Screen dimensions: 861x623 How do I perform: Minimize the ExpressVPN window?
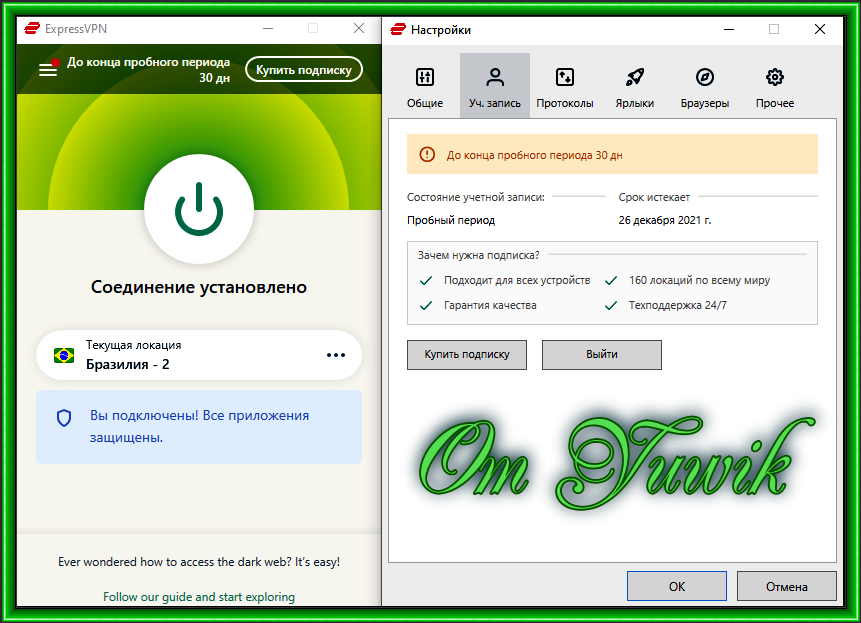click(x=268, y=29)
